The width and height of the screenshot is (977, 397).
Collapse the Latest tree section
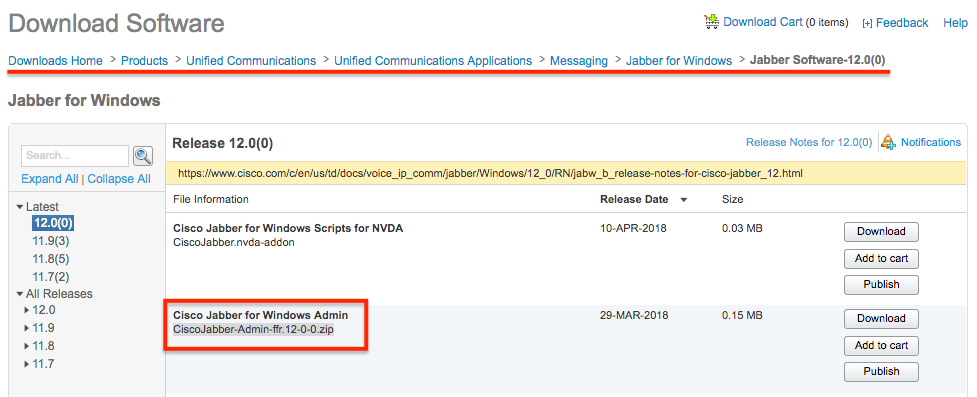pyautogui.click(x=20, y=207)
